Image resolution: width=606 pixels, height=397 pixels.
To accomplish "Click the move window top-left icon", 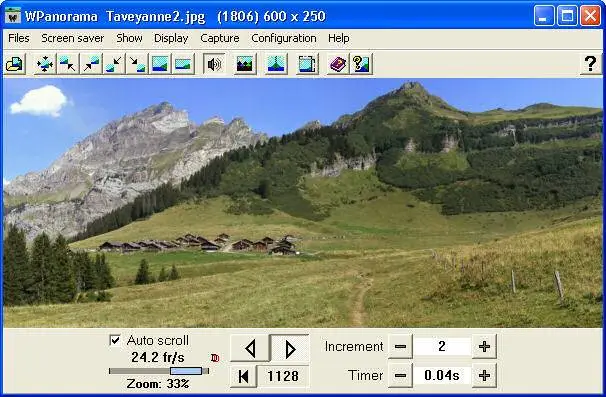I will [x=68, y=64].
